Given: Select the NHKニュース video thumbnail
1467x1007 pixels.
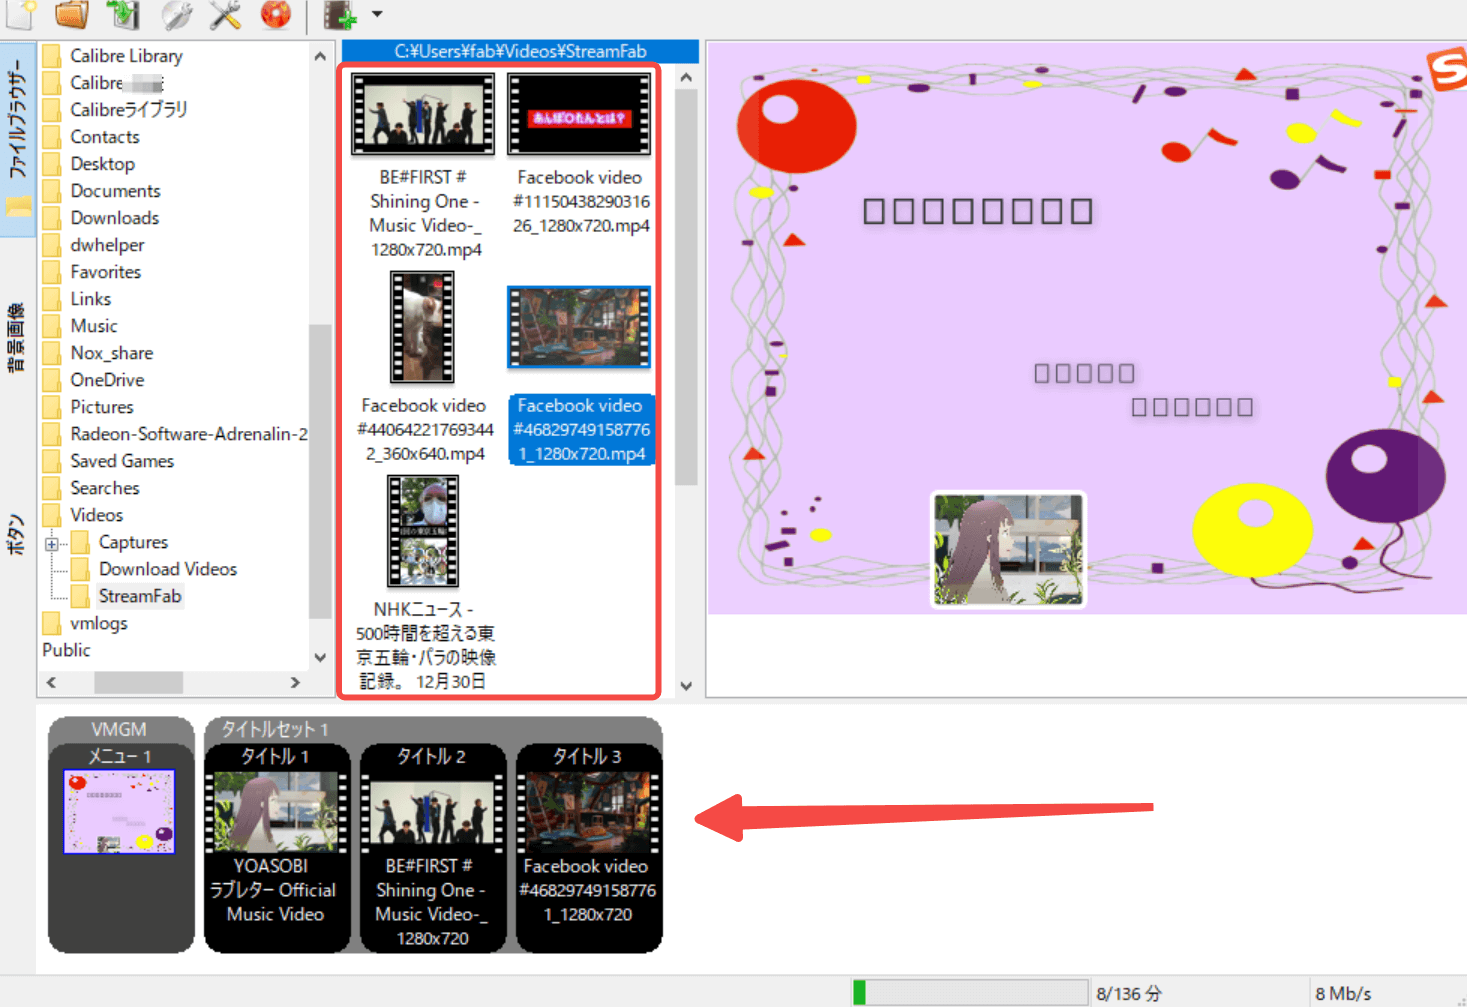Looking at the screenshot, I should click(423, 531).
